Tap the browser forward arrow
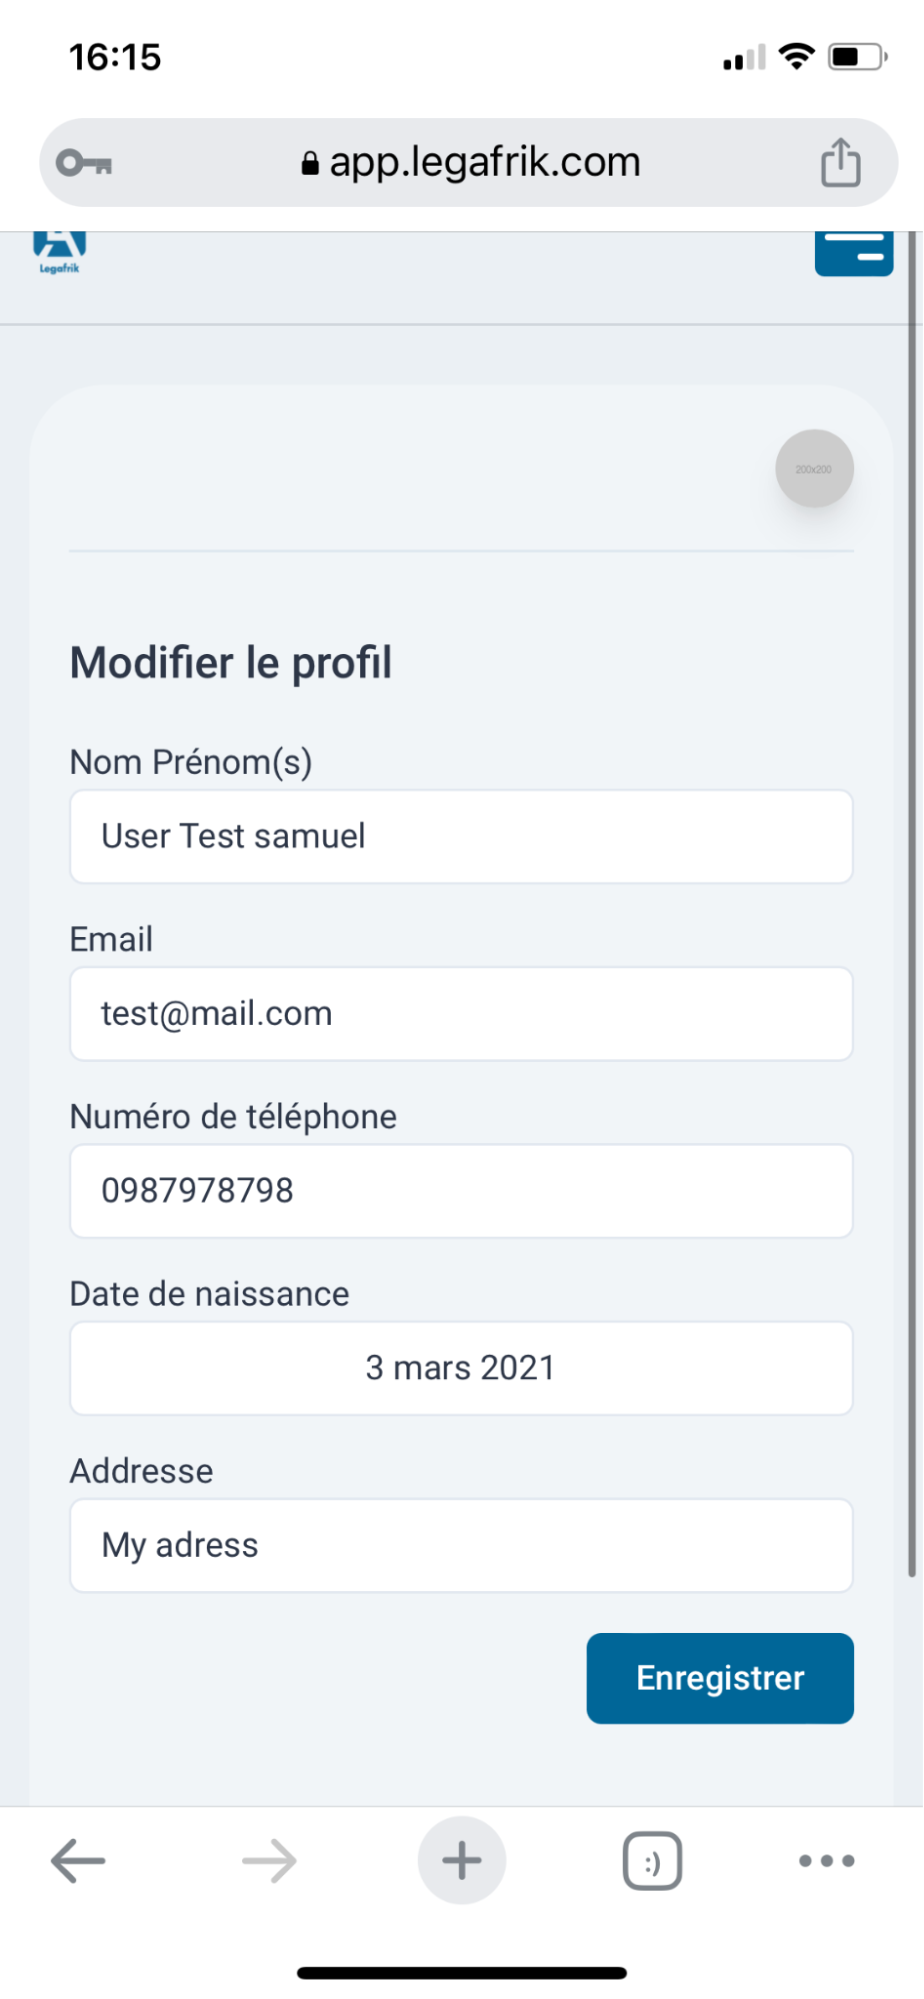924x1999 pixels. point(270,1861)
